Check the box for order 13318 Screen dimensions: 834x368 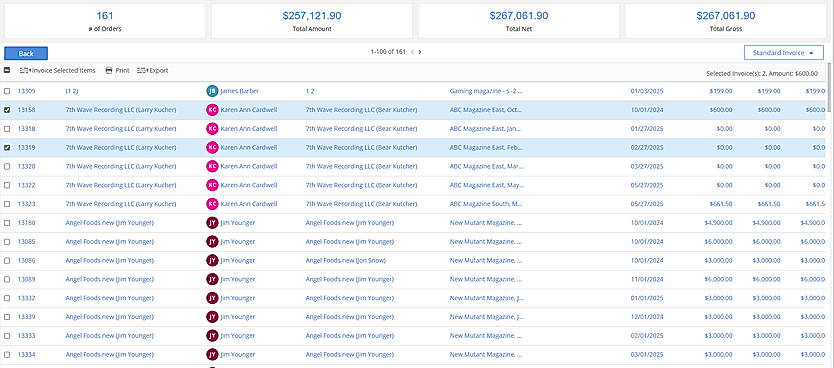tap(7, 129)
